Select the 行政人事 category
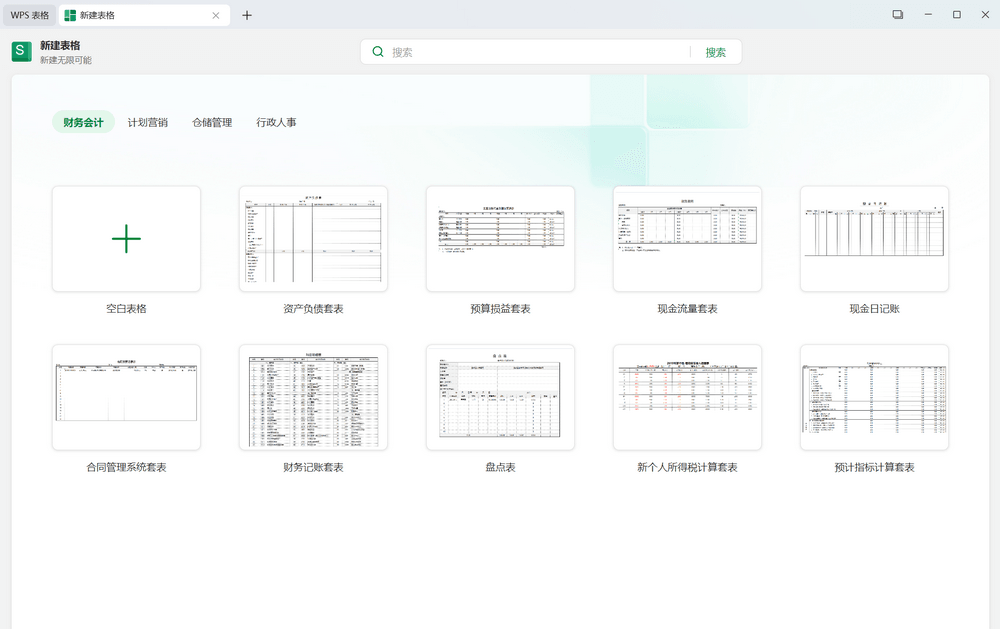This screenshot has width=1000, height=629. (277, 122)
